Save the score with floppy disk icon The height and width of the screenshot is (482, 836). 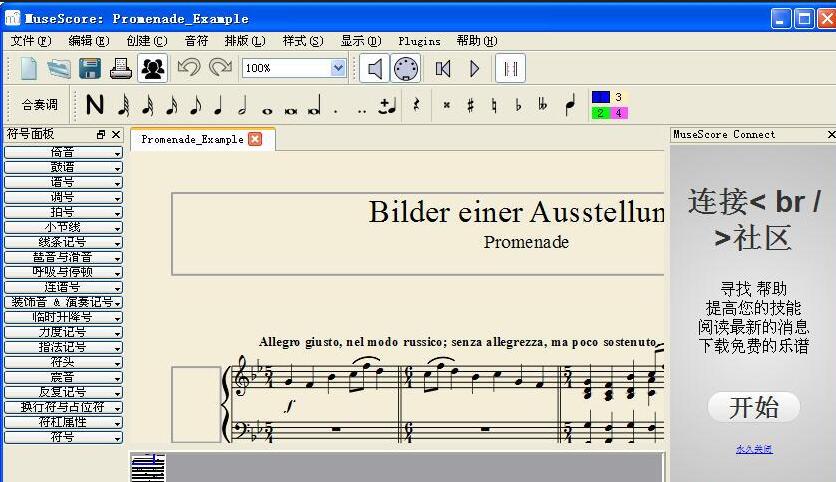(90, 68)
